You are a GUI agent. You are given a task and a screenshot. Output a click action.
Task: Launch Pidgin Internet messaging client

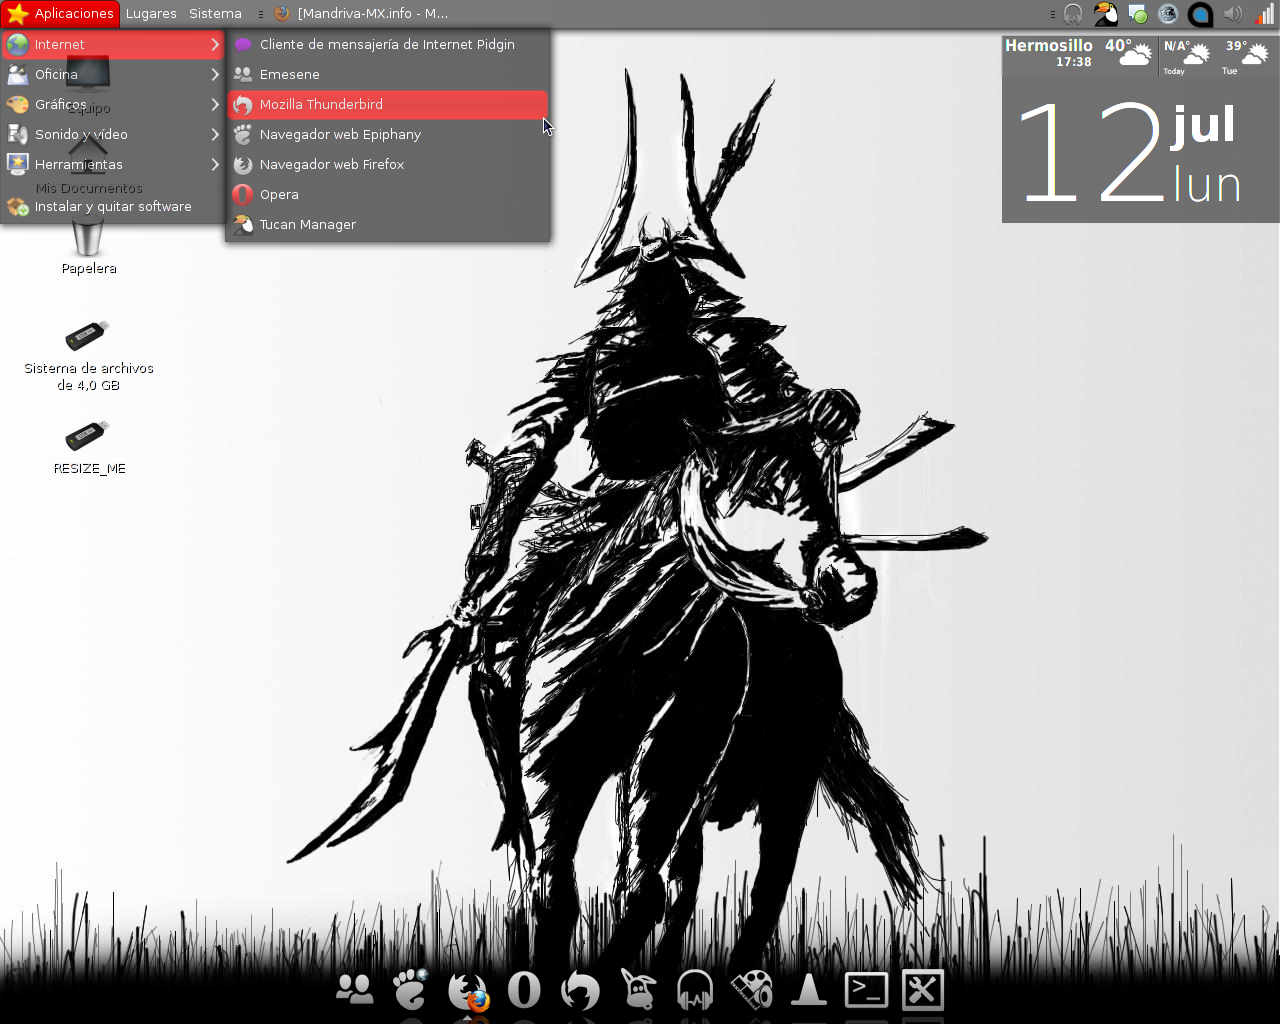click(388, 44)
